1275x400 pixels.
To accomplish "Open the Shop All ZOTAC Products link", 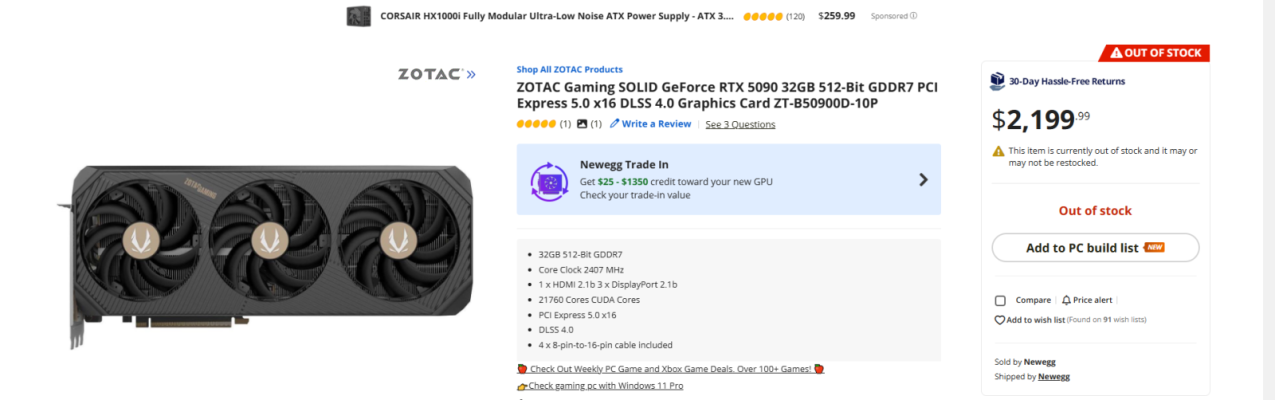I will coord(569,69).
